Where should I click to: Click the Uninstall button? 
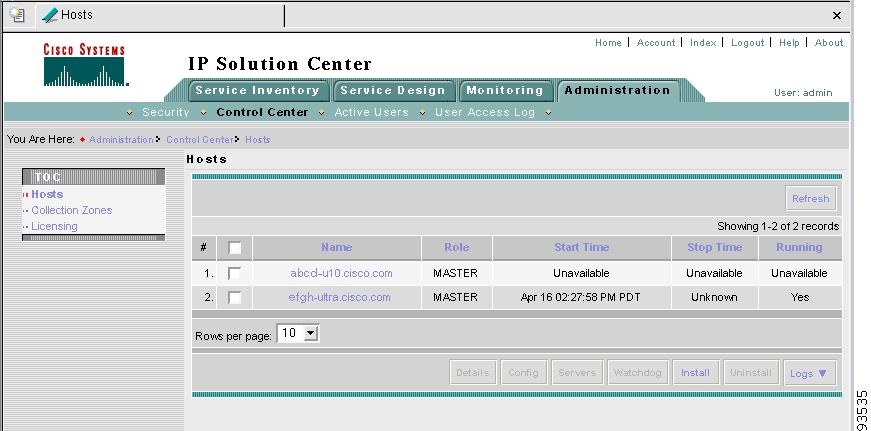pos(751,373)
